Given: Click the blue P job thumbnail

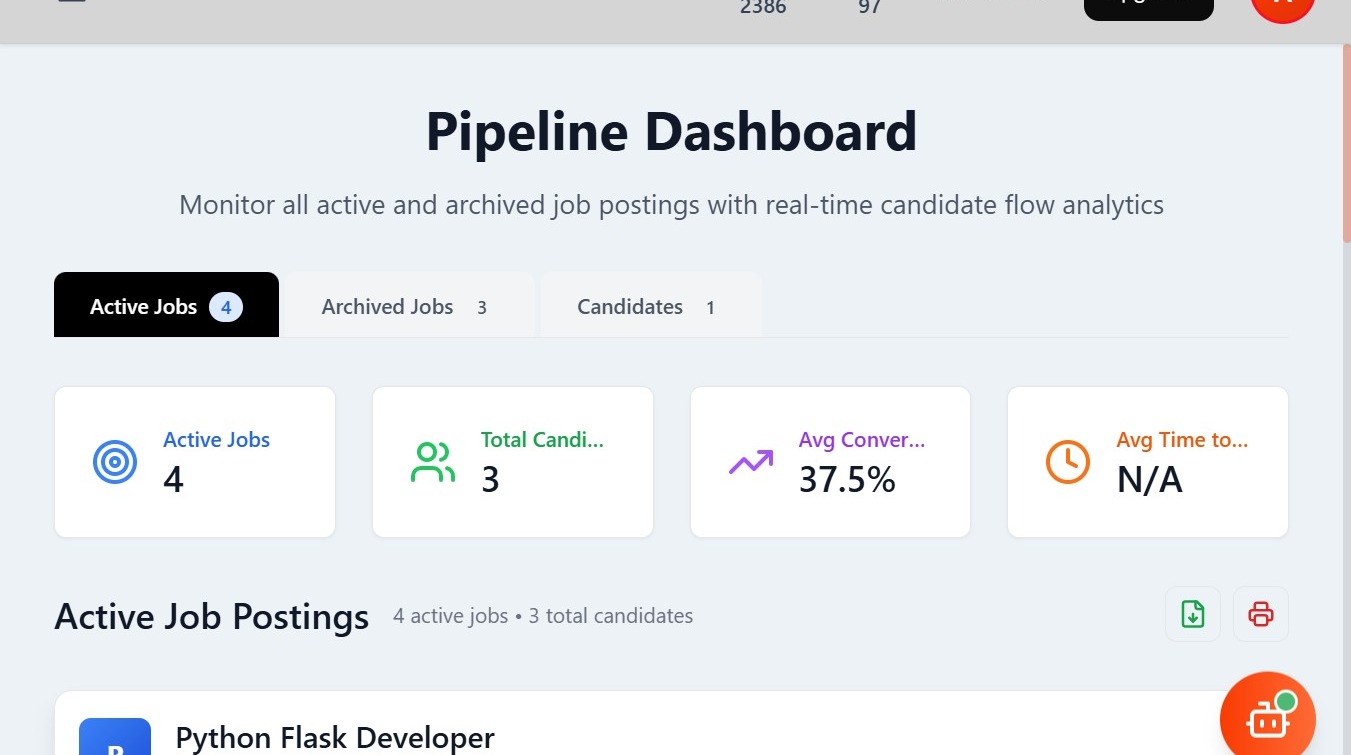Looking at the screenshot, I should pos(115,738).
